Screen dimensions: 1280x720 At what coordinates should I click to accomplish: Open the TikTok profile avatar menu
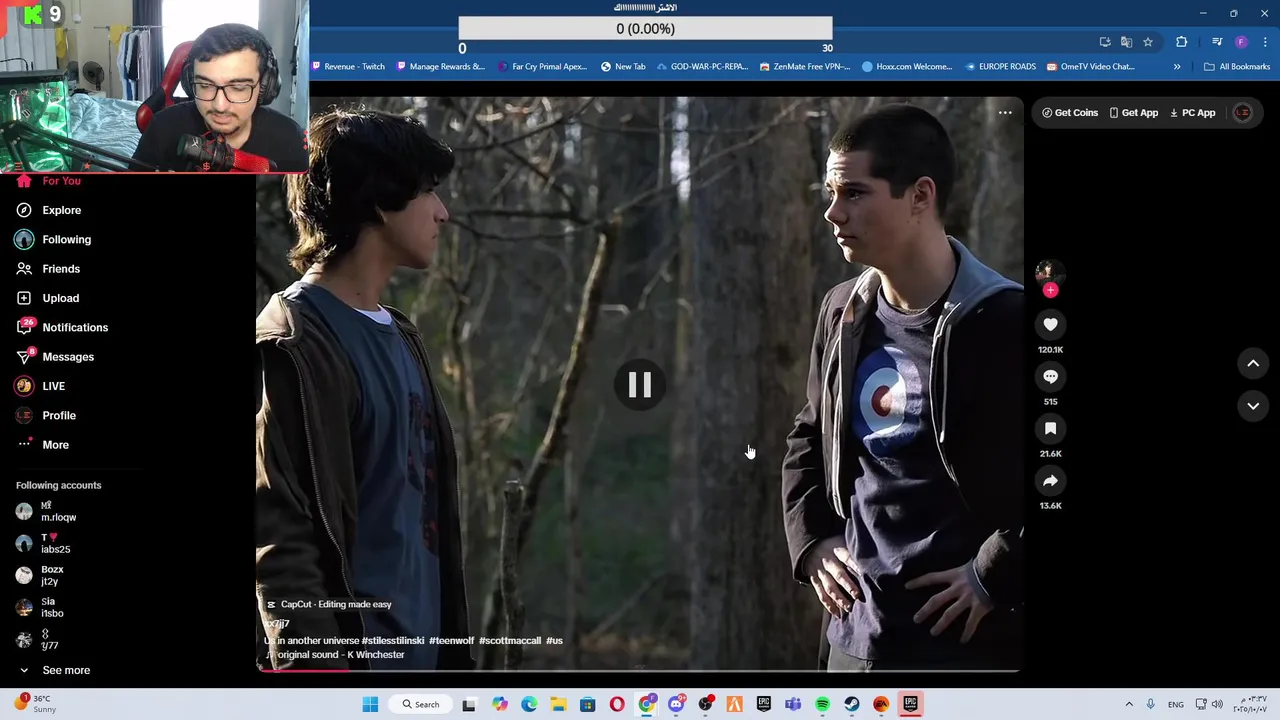[1242, 113]
